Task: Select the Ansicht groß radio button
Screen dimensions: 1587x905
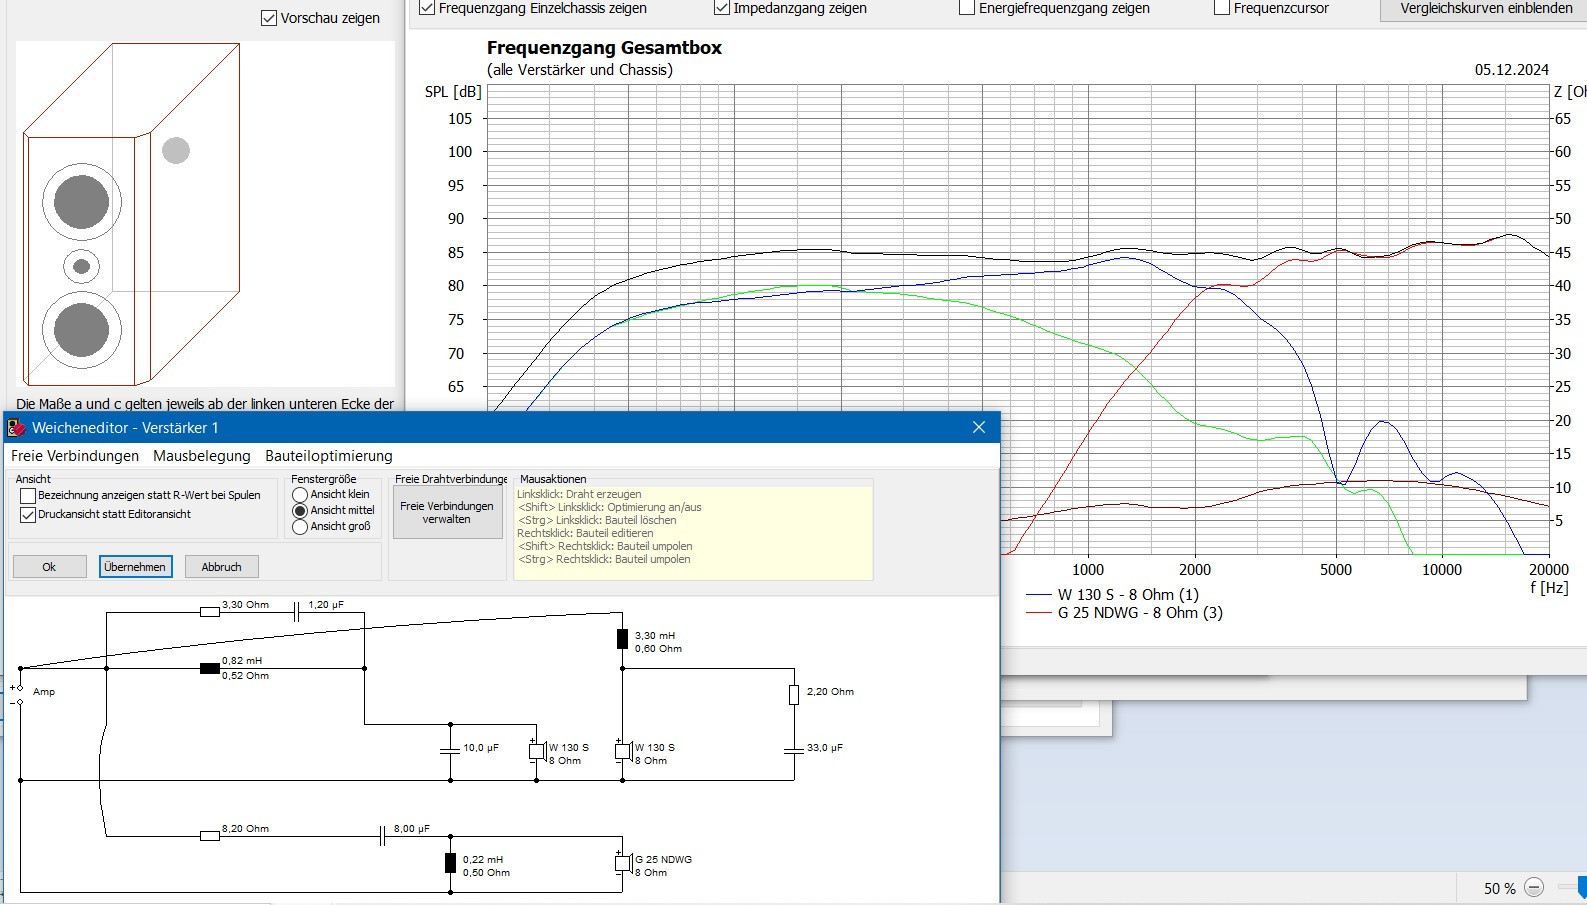Action: (300, 527)
